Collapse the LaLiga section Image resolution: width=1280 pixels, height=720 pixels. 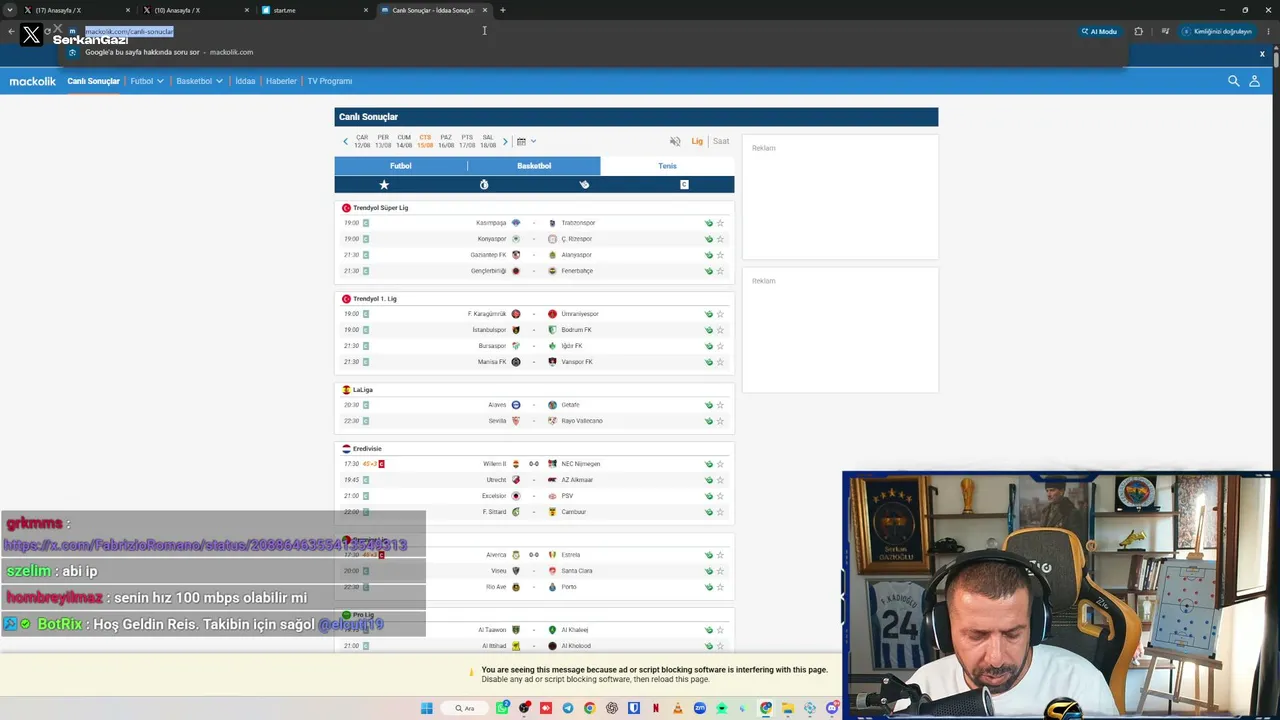534,390
